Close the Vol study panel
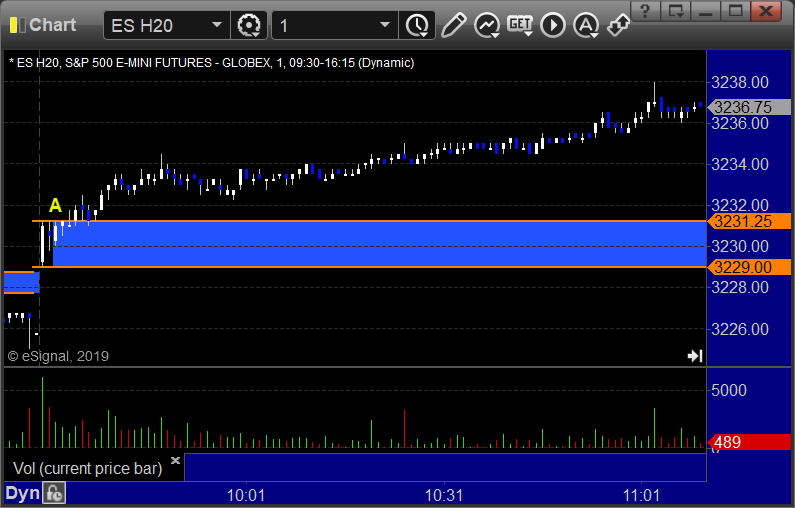795x508 pixels. (x=175, y=460)
